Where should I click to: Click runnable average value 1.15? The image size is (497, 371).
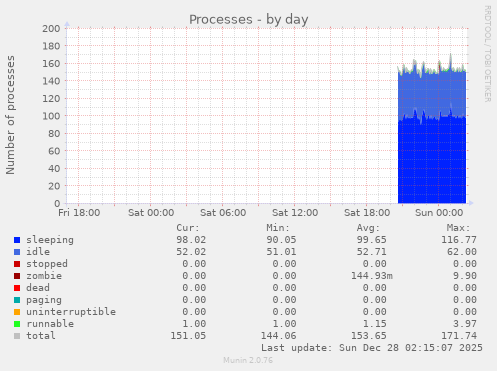pos(375,324)
